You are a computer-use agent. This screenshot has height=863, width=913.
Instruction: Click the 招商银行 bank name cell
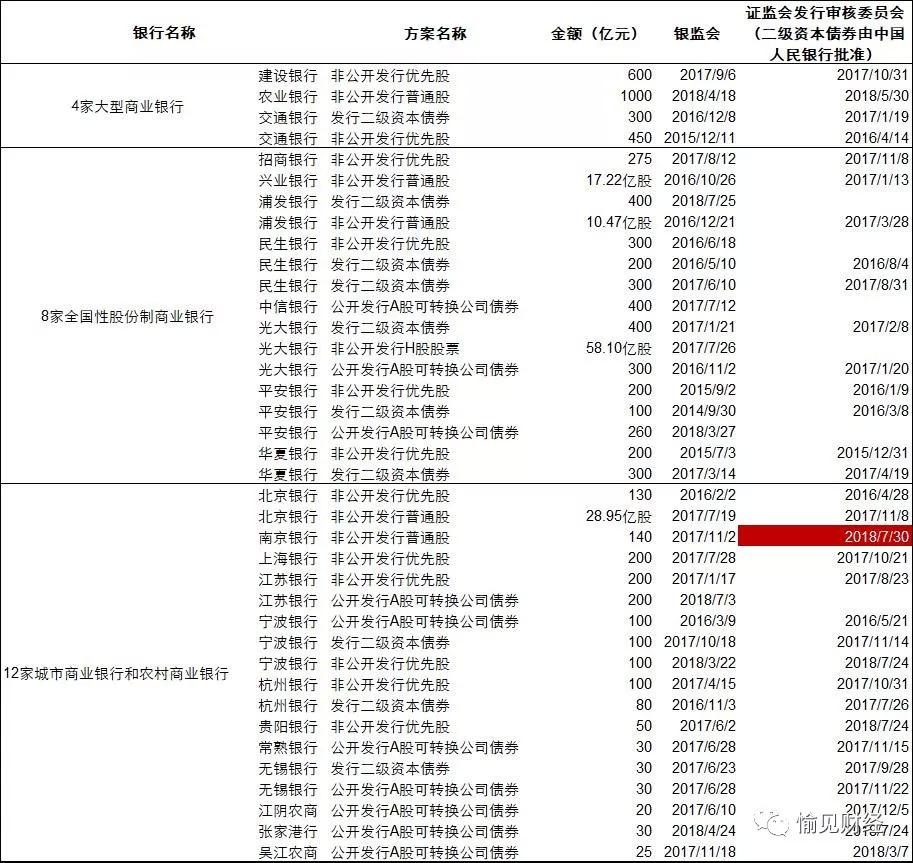pos(288,159)
